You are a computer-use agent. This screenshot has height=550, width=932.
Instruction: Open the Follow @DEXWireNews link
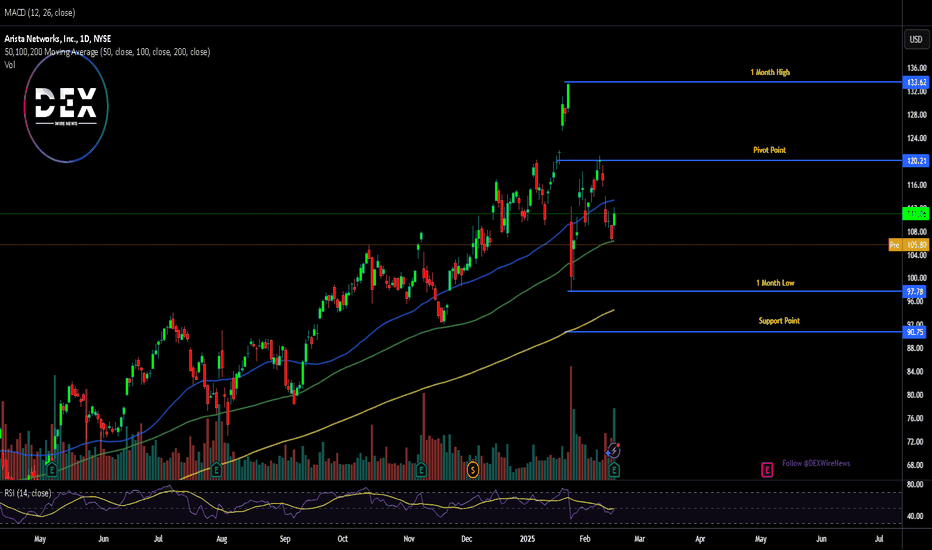(x=816, y=463)
